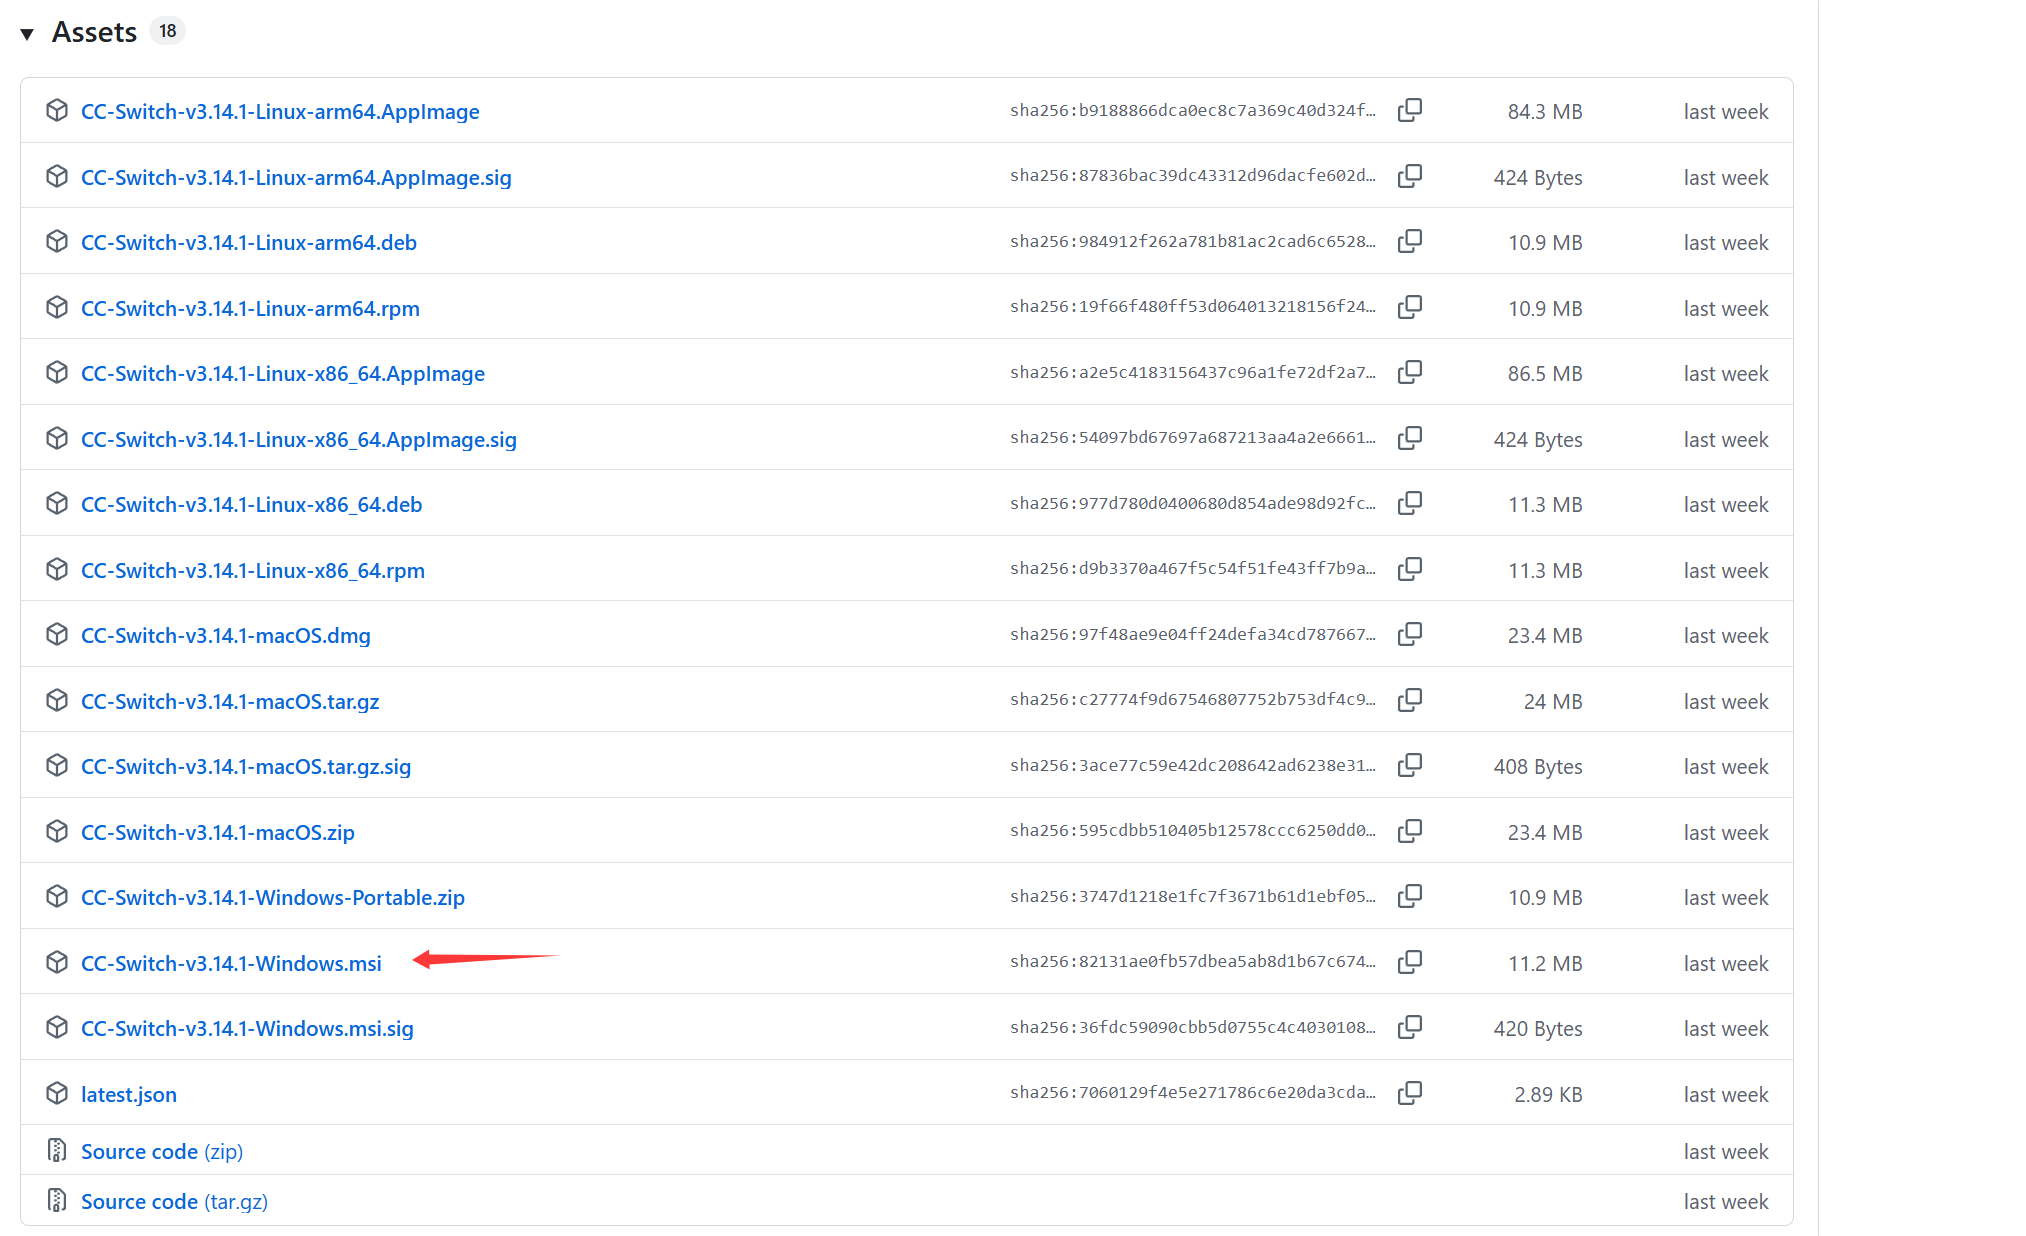The image size is (2026, 1236).
Task: Copy SHA256 for Linux-x86_64.AppImage.sig
Action: [x=1410, y=438]
